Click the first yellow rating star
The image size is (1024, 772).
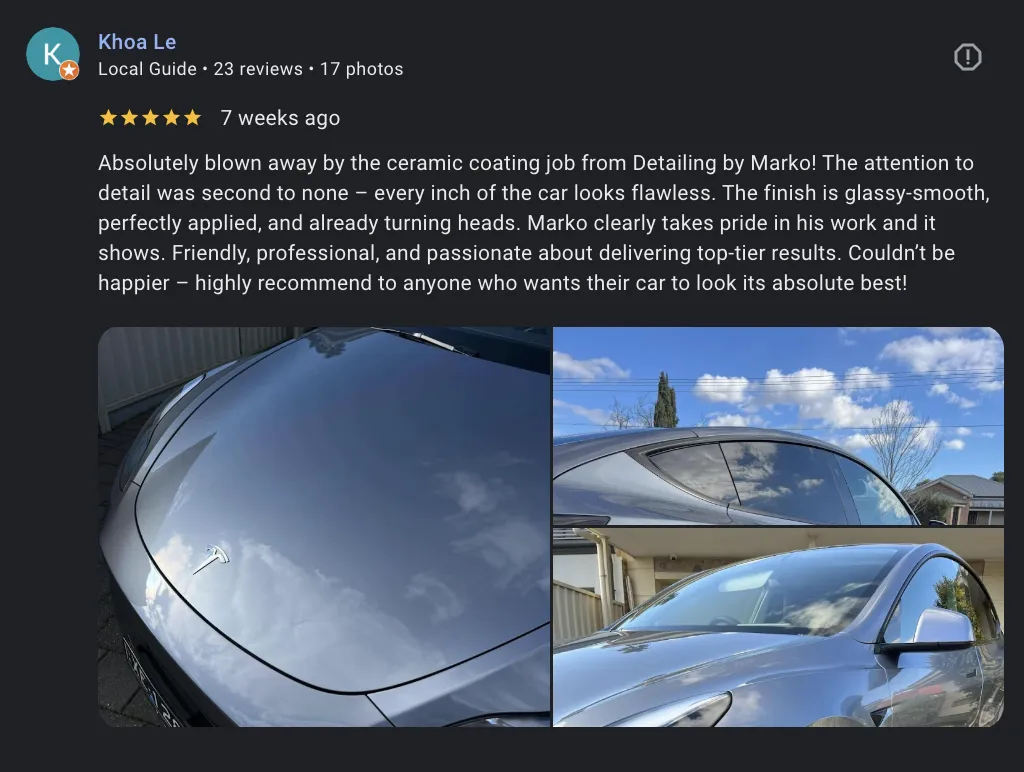click(x=108, y=118)
